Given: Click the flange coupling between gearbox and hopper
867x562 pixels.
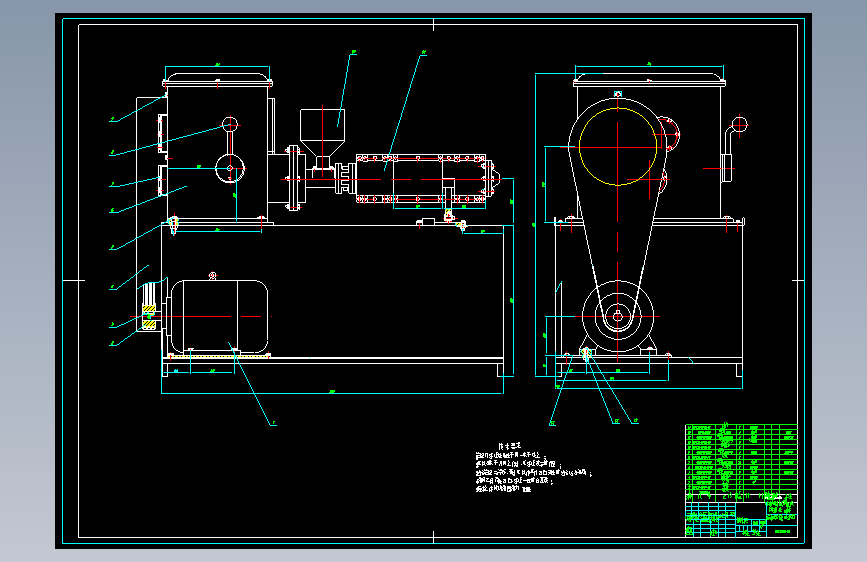Looking at the screenshot, I should [x=294, y=178].
